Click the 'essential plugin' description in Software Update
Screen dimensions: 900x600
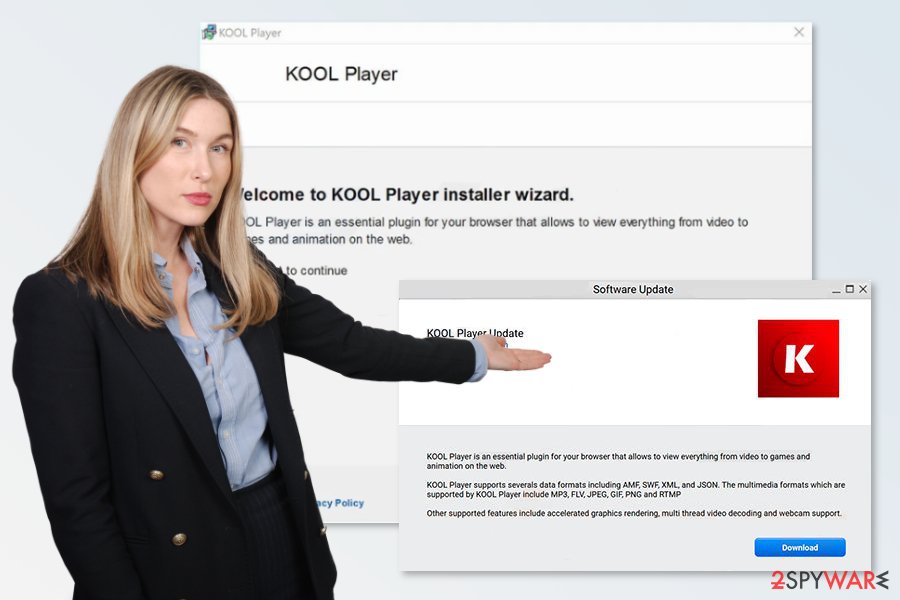[x=618, y=461]
